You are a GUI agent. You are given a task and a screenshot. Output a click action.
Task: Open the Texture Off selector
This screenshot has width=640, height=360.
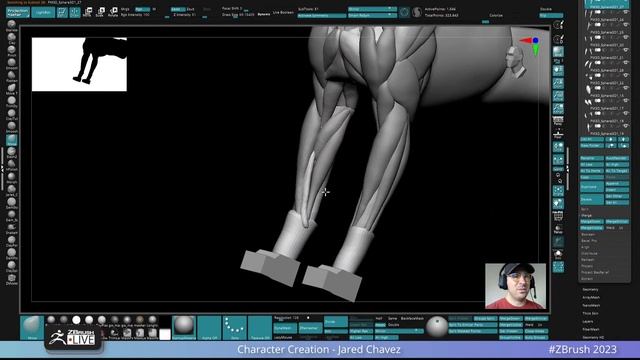click(x=260, y=327)
